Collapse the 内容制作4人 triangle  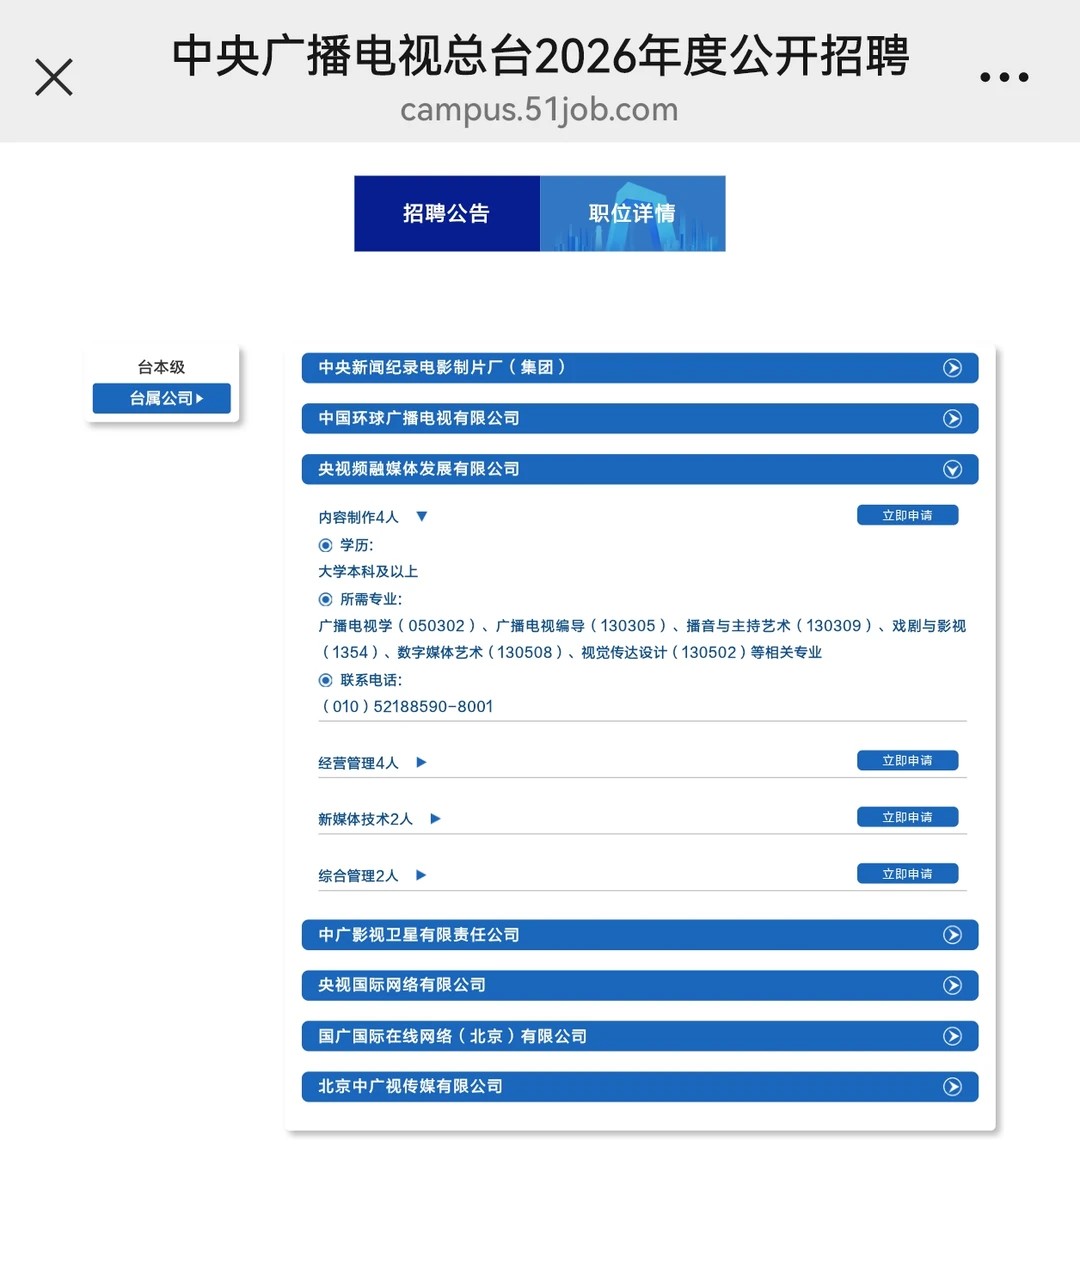422,517
